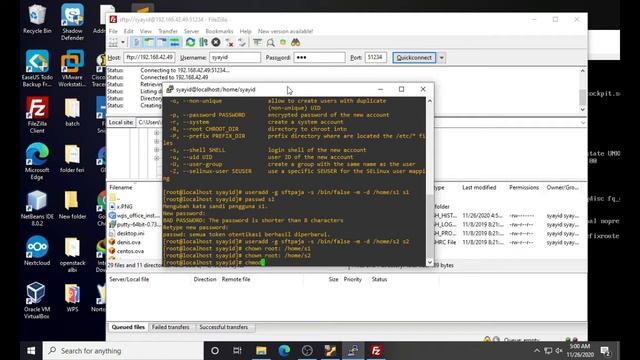
Task: Open the PuTTY window system menu icon
Action: 170,89
